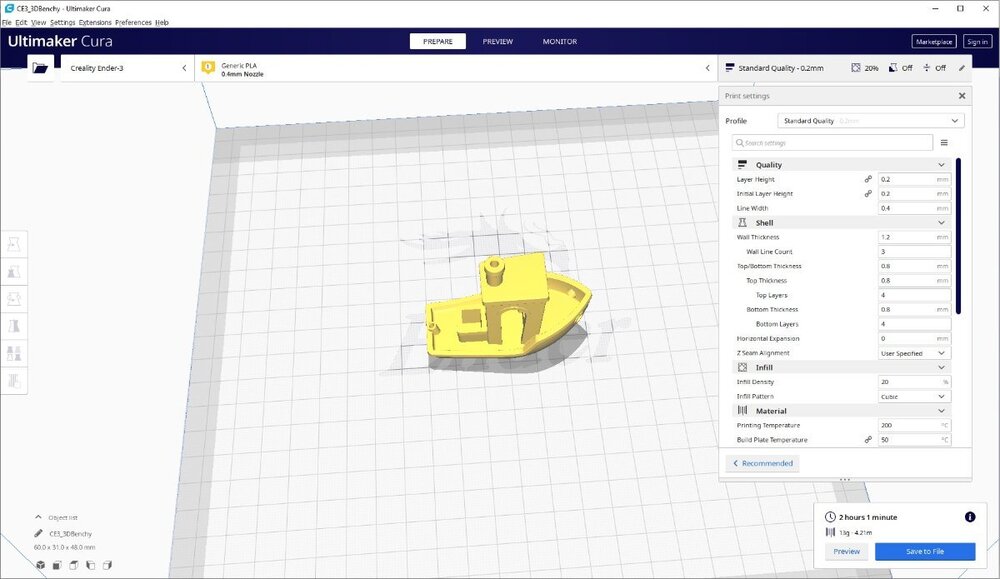The image size is (1000, 579).
Task: Open the Infill Pattern dropdown
Action: [x=914, y=397]
